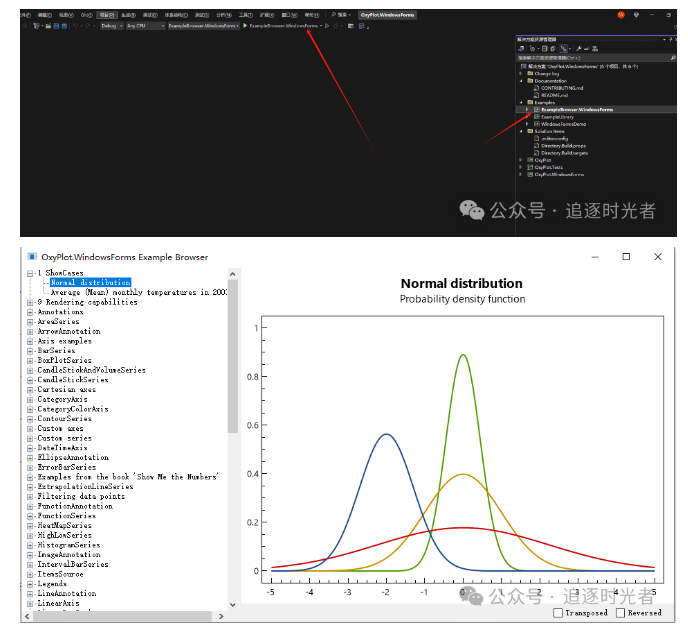
Task: Click the Switch Views icon in Solution Explorer toolbar
Action: [521, 49]
